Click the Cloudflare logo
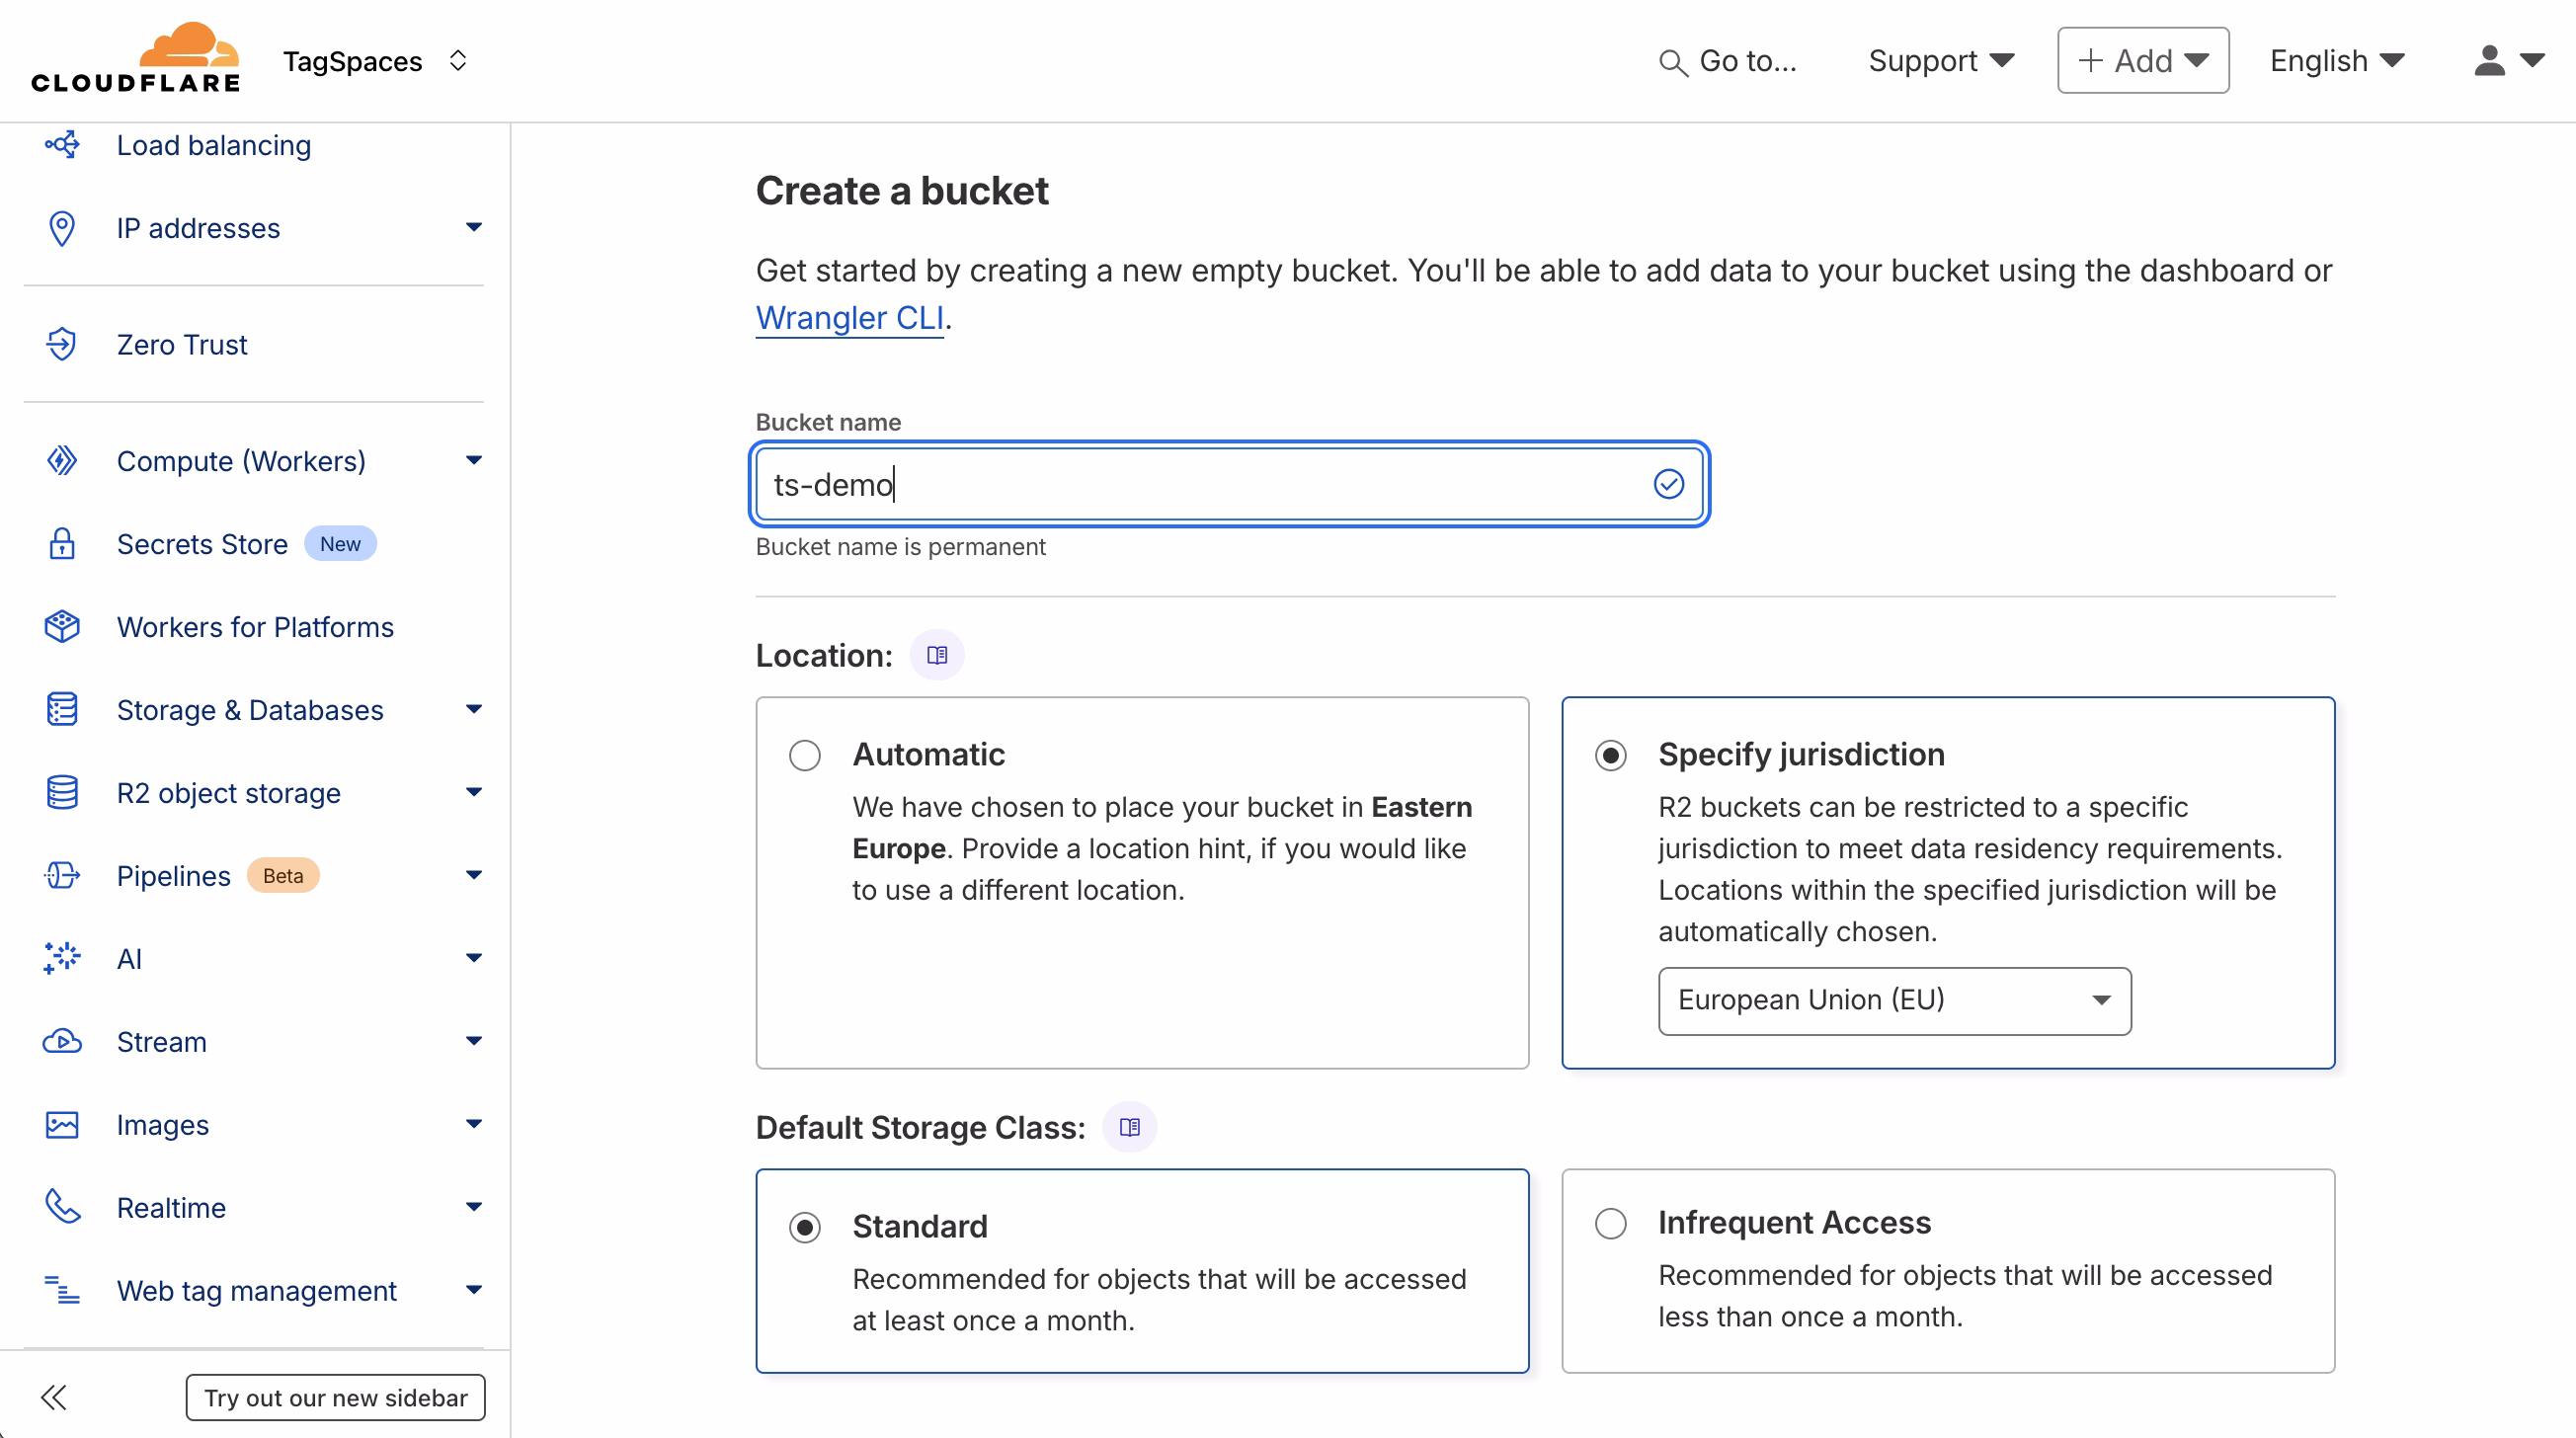2576x1438 pixels. [x=136, y=59]
